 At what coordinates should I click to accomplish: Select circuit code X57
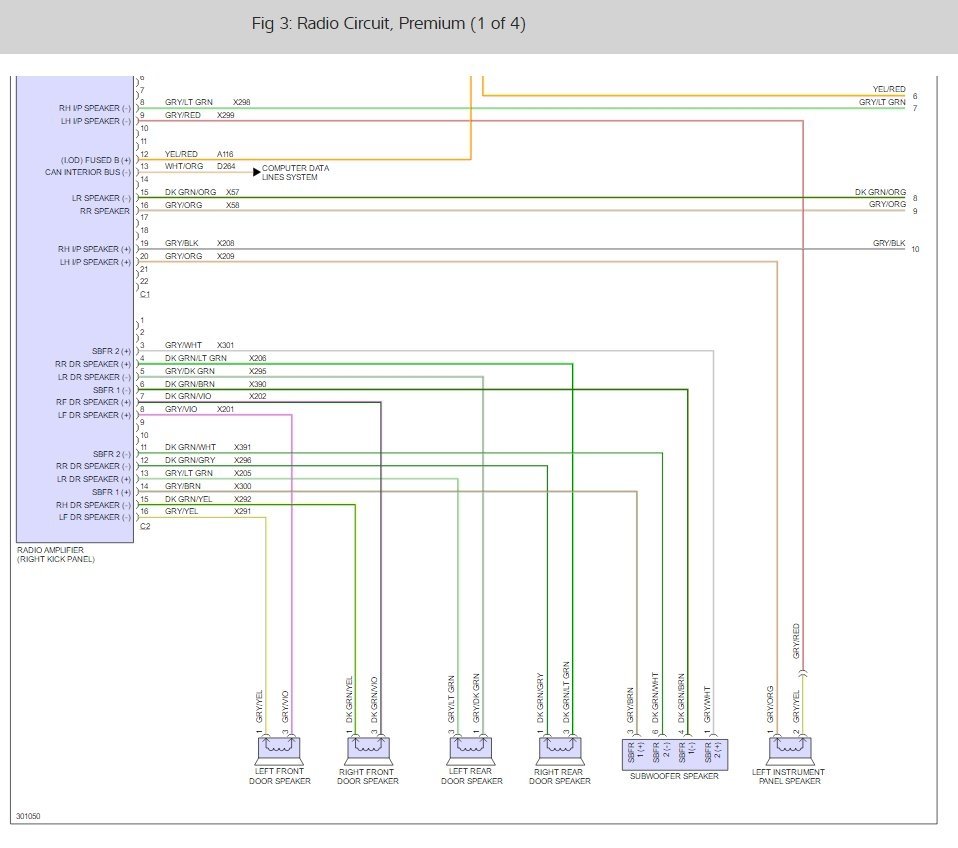[x=233, y=192]
